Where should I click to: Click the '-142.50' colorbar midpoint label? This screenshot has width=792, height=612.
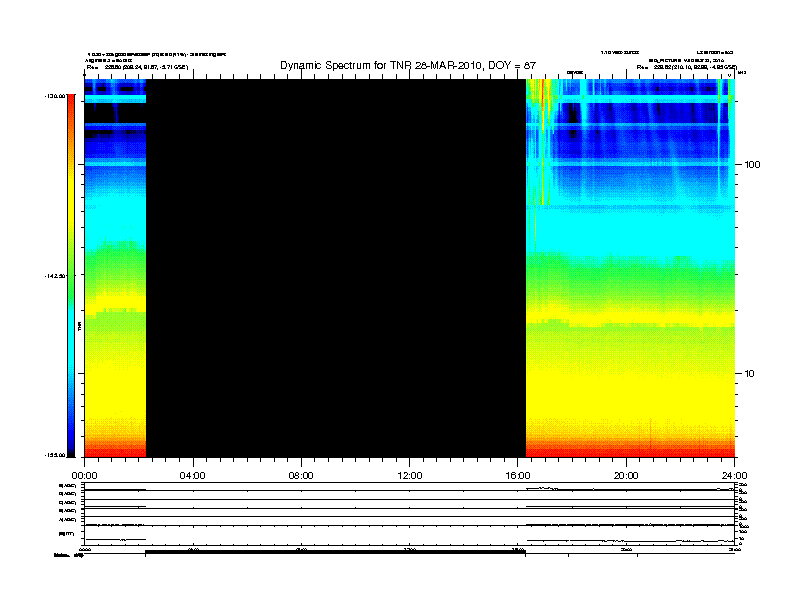click(55, 276)
